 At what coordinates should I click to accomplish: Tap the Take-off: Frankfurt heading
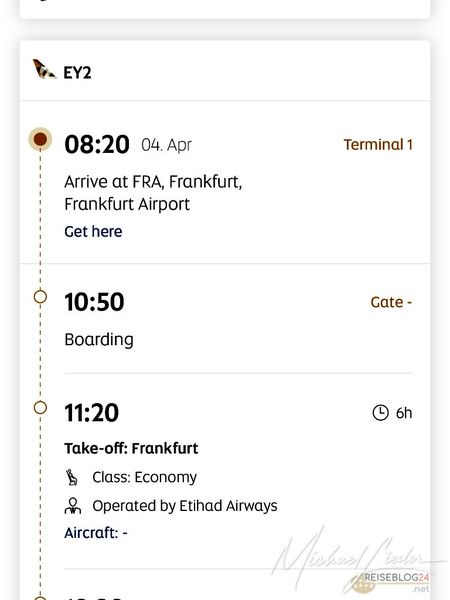coord(131,448)
